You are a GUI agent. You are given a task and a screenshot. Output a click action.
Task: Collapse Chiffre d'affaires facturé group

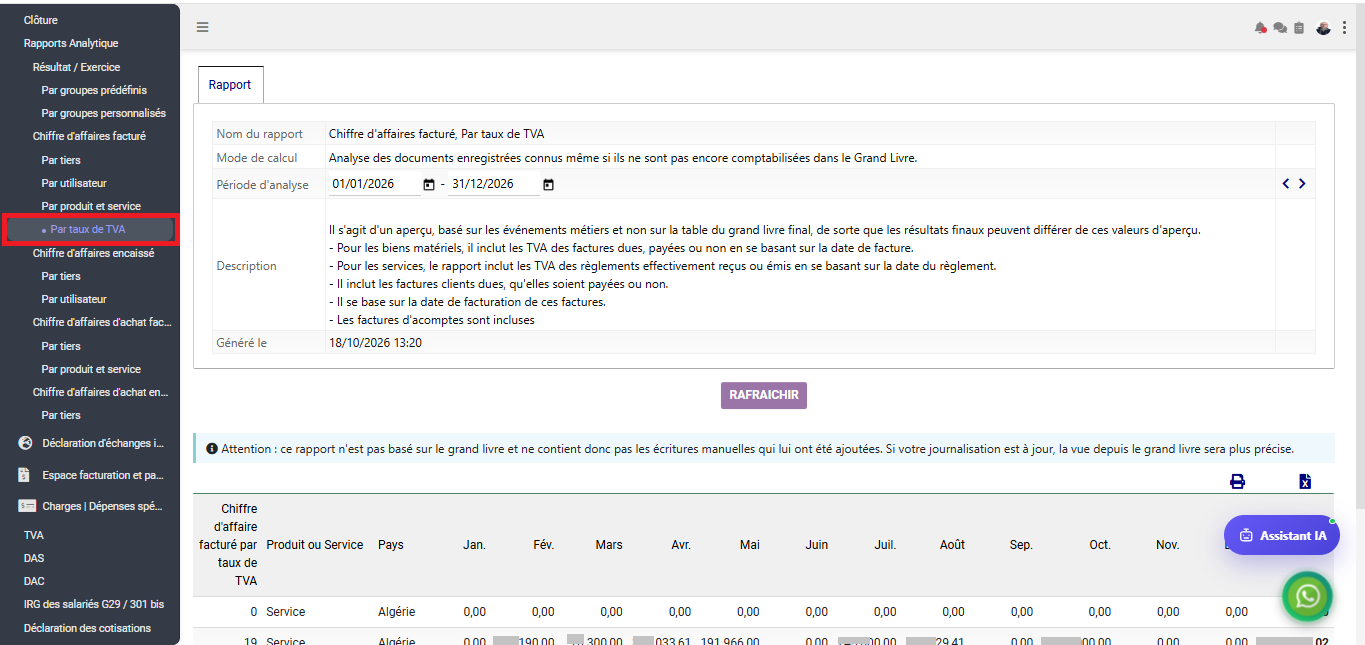pyautogui.click(x=89, y=136)
